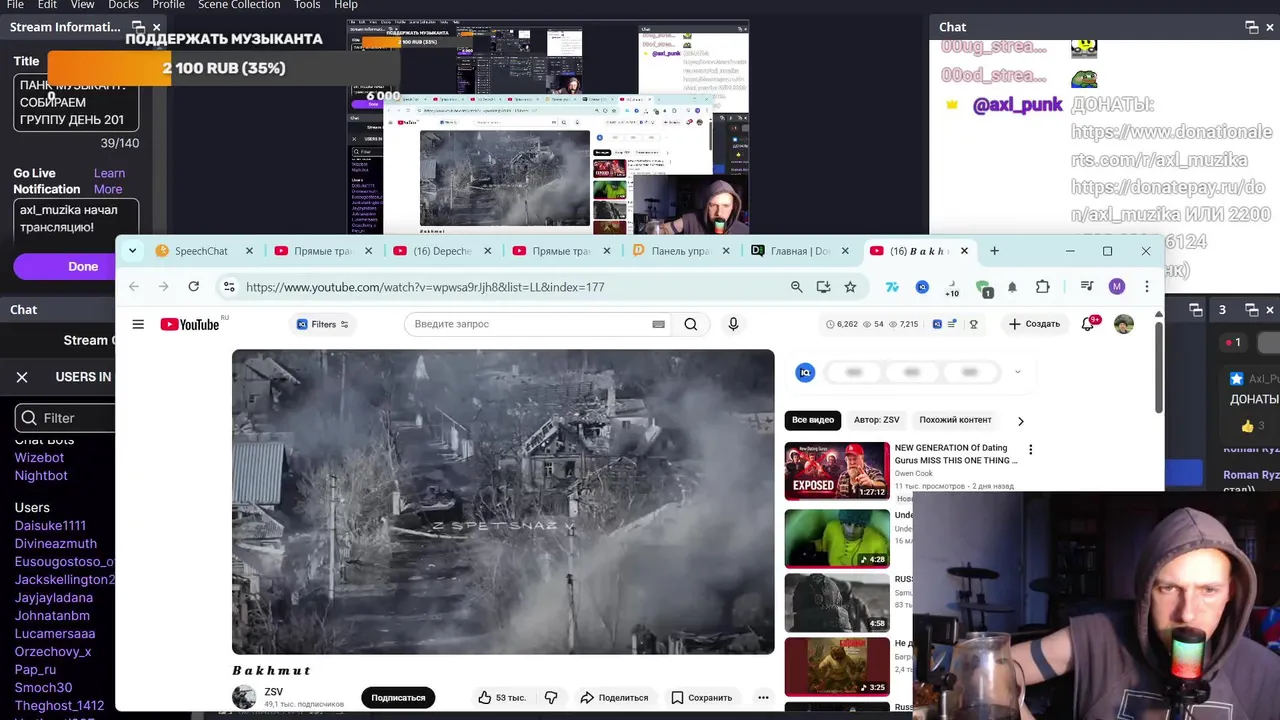This screenshot has width=1280, height=720.
Task: Open the Learn More link
Action: 109,181
